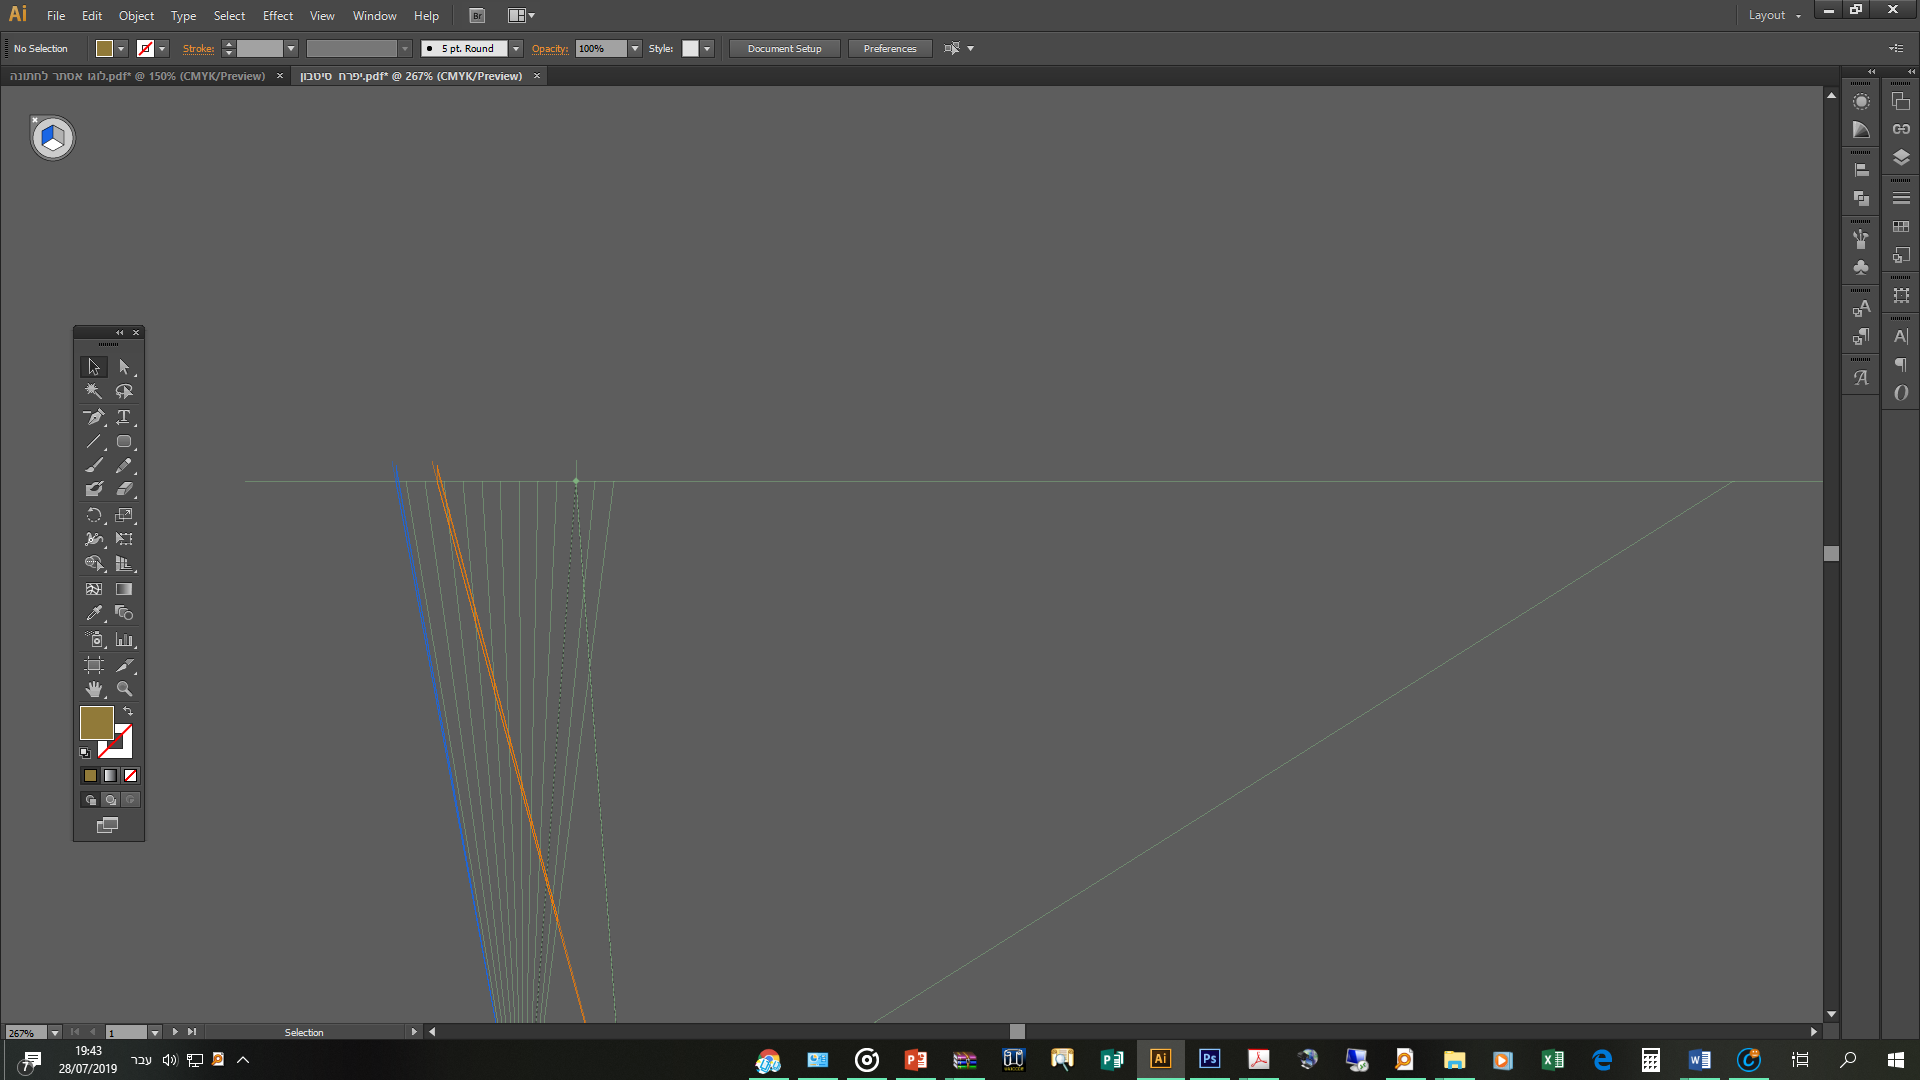Open the zoom level dropdown

click(55, 1032)
